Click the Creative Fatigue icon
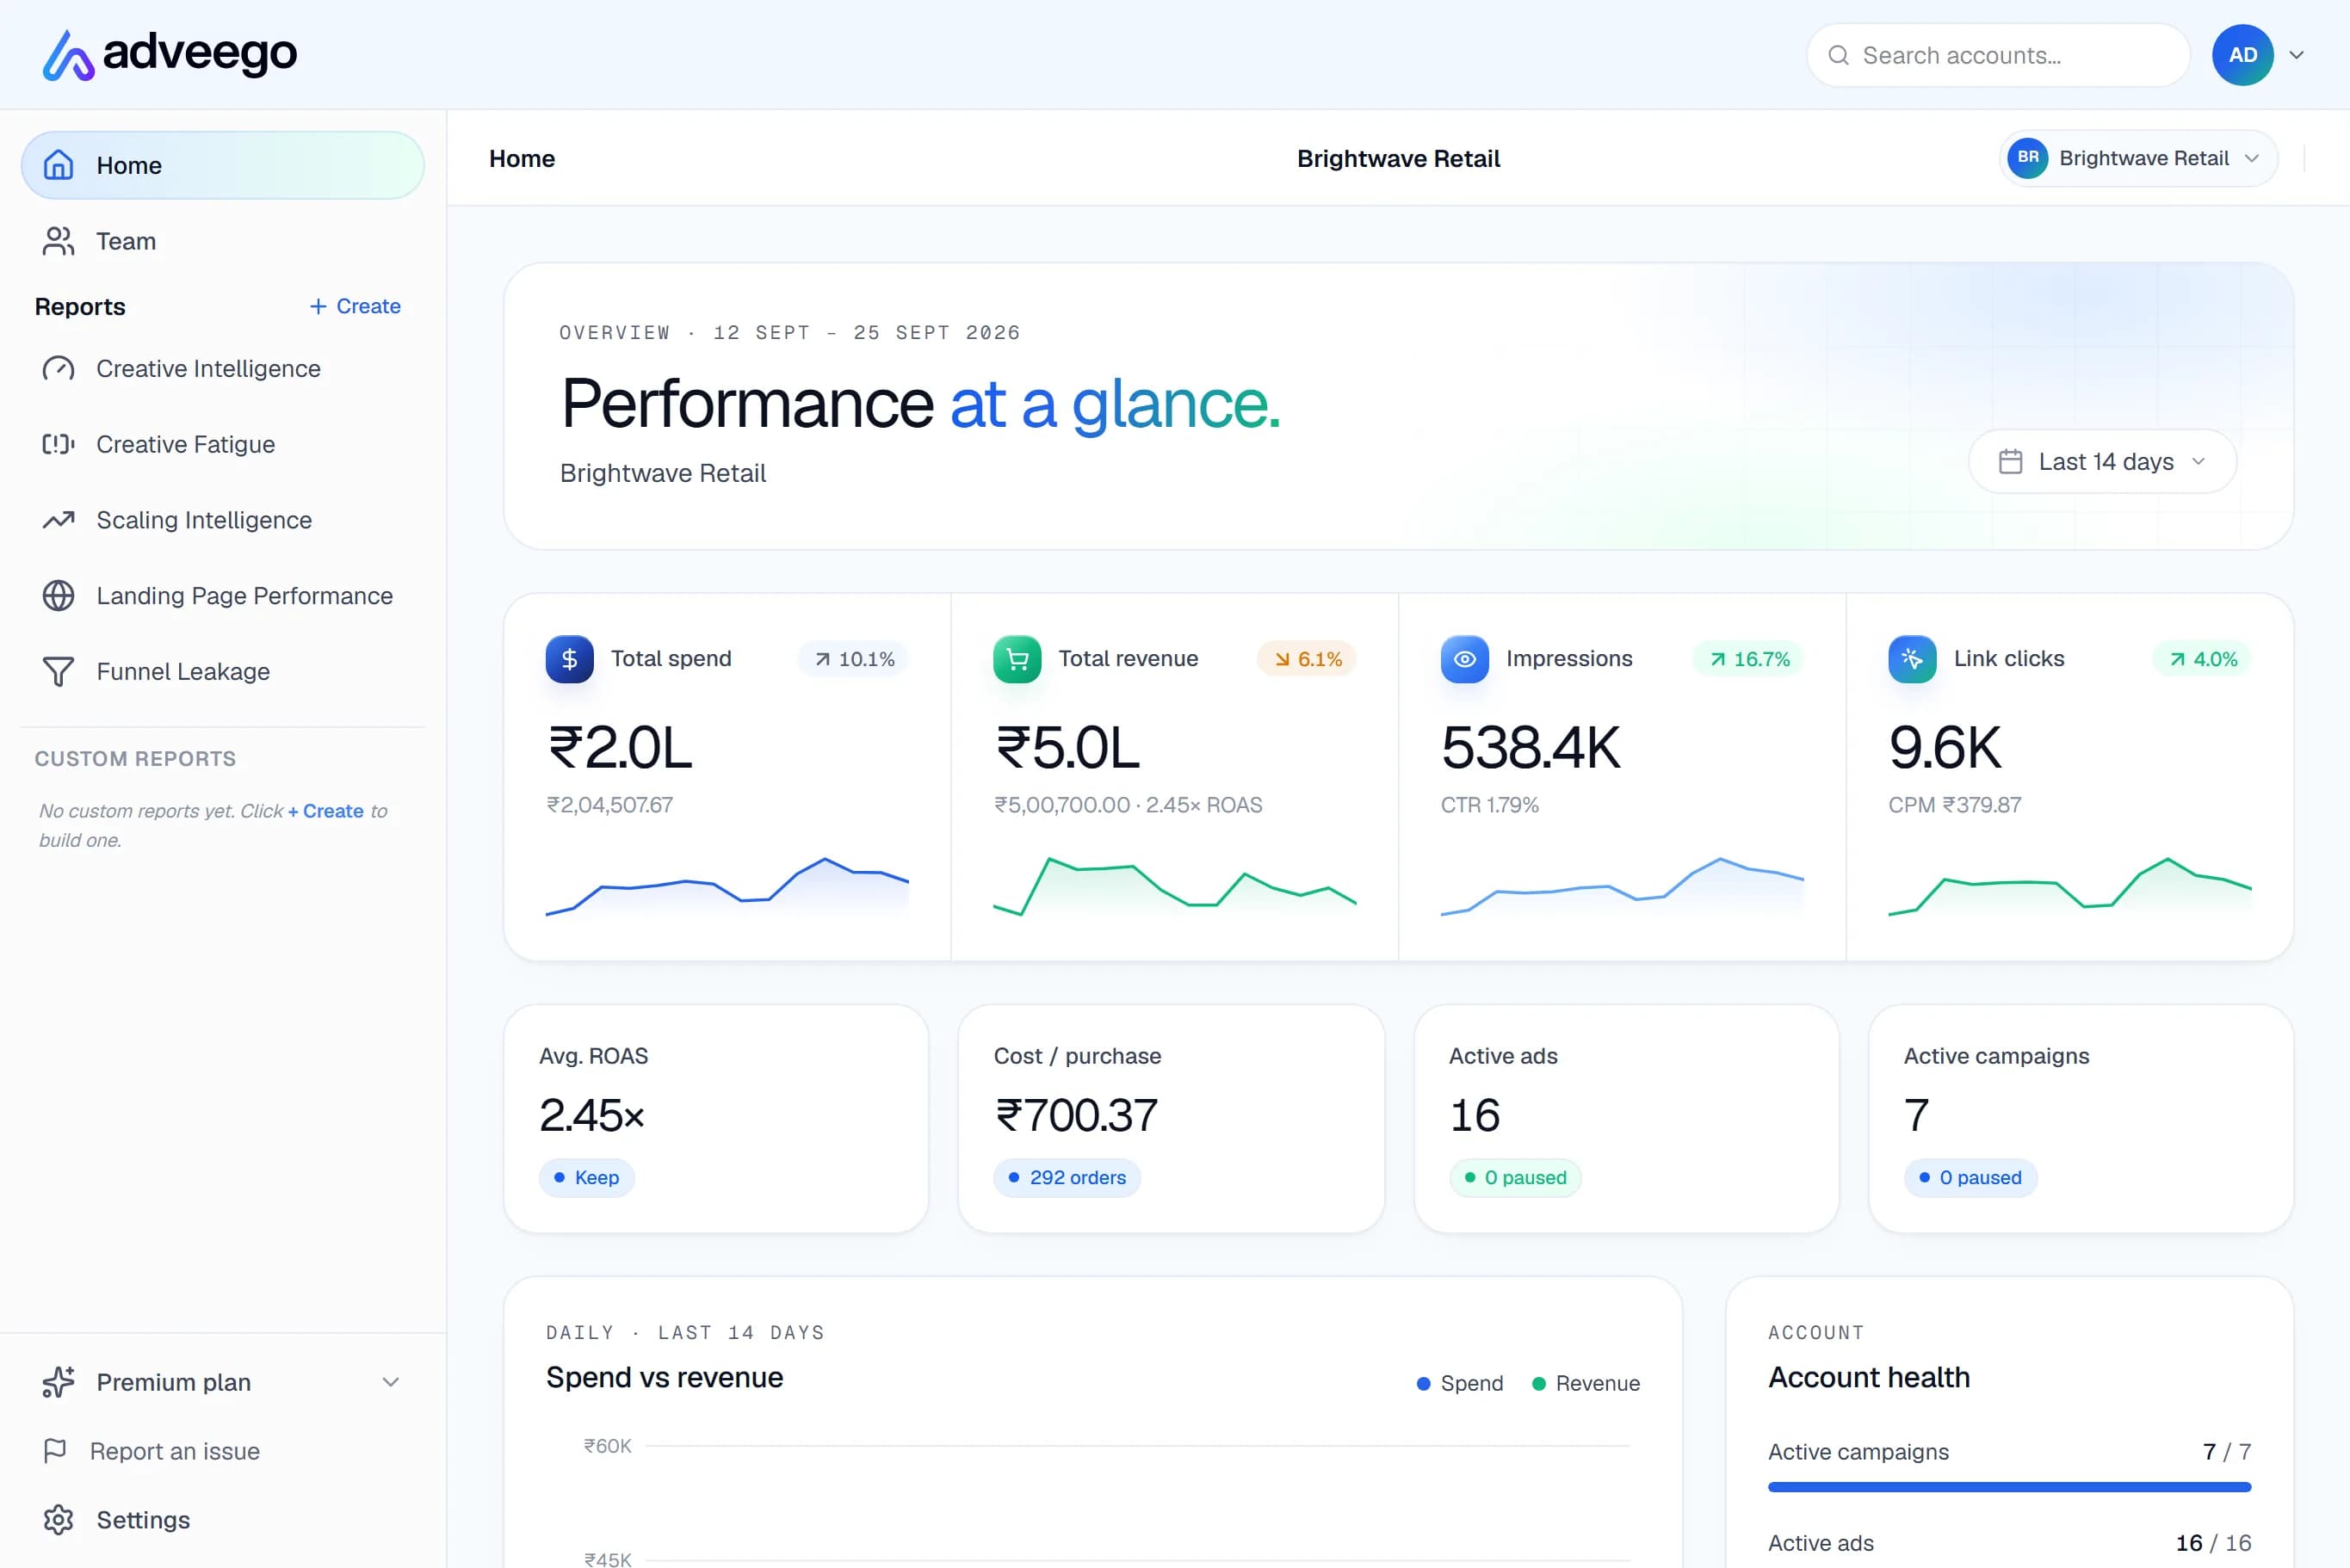2350x1568 pixels. 58,444
